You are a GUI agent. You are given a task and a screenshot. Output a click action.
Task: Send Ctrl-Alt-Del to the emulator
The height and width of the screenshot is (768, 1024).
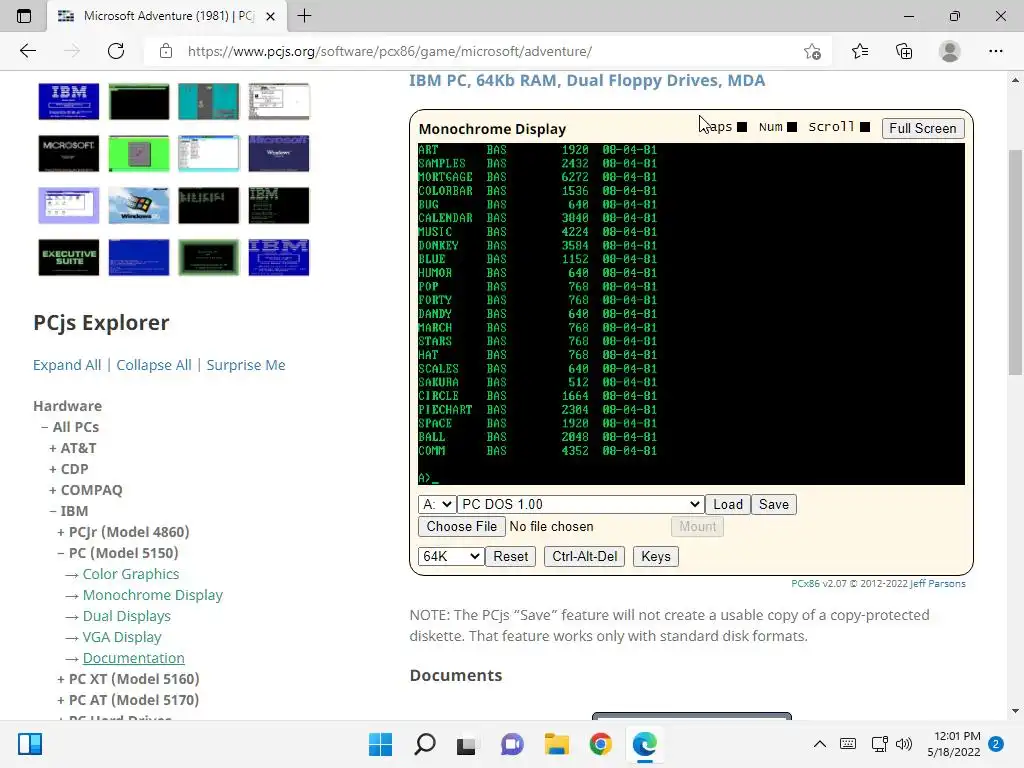point(584,556)
